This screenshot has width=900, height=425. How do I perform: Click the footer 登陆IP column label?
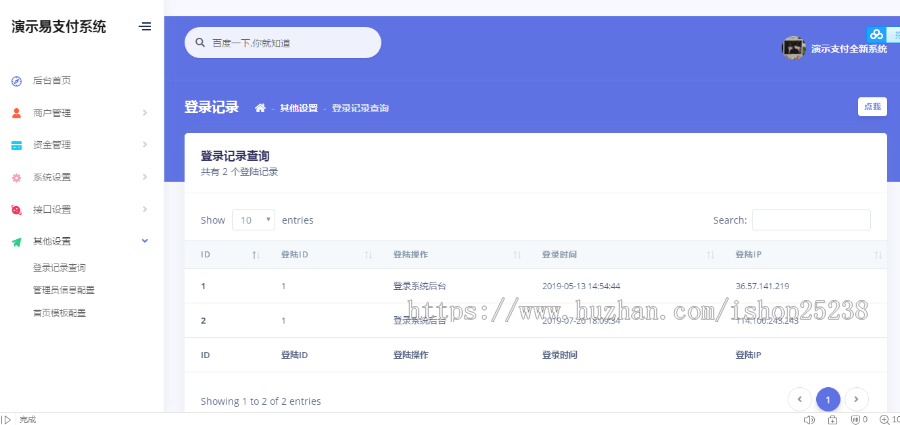pyautogui.click(x=748, y=356)
